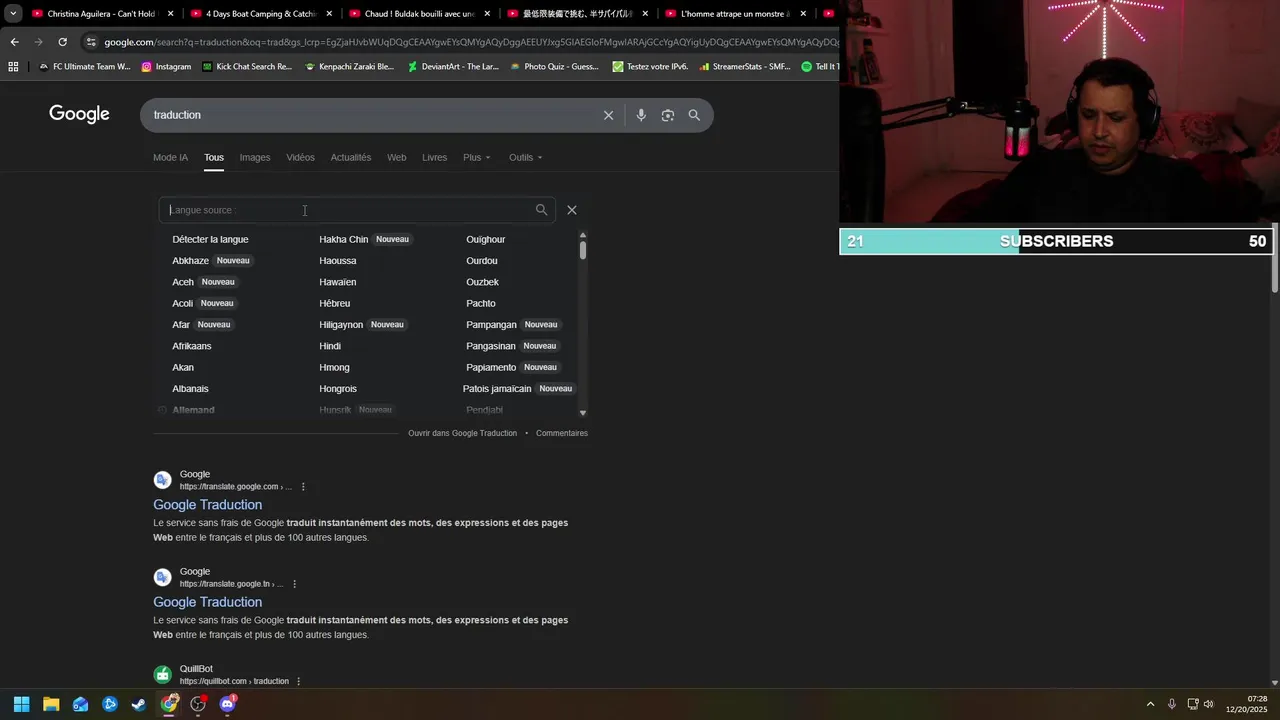1280x720 pixels.
Task: Open the FC Ultimate Team bookmark
Action: [x=84, y=67]
